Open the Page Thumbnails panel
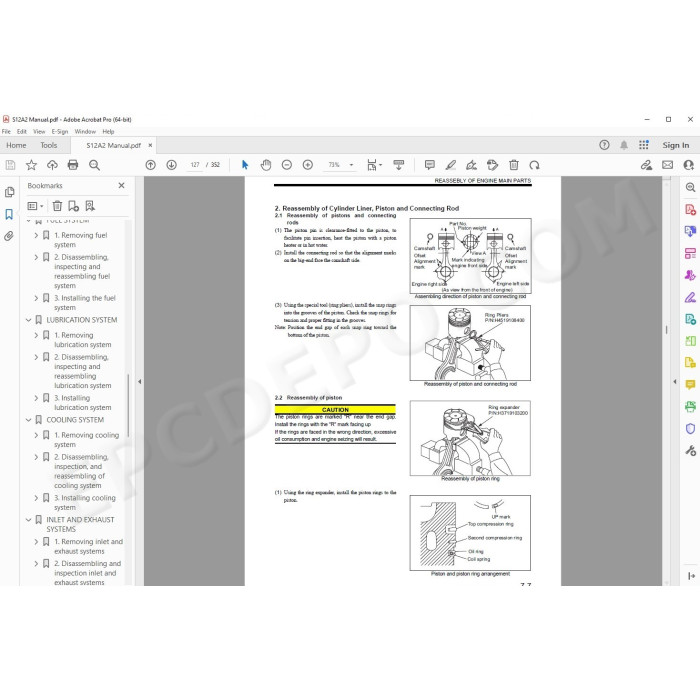The height and width of the screenshot is (700, 700). [x=9, y=192]
